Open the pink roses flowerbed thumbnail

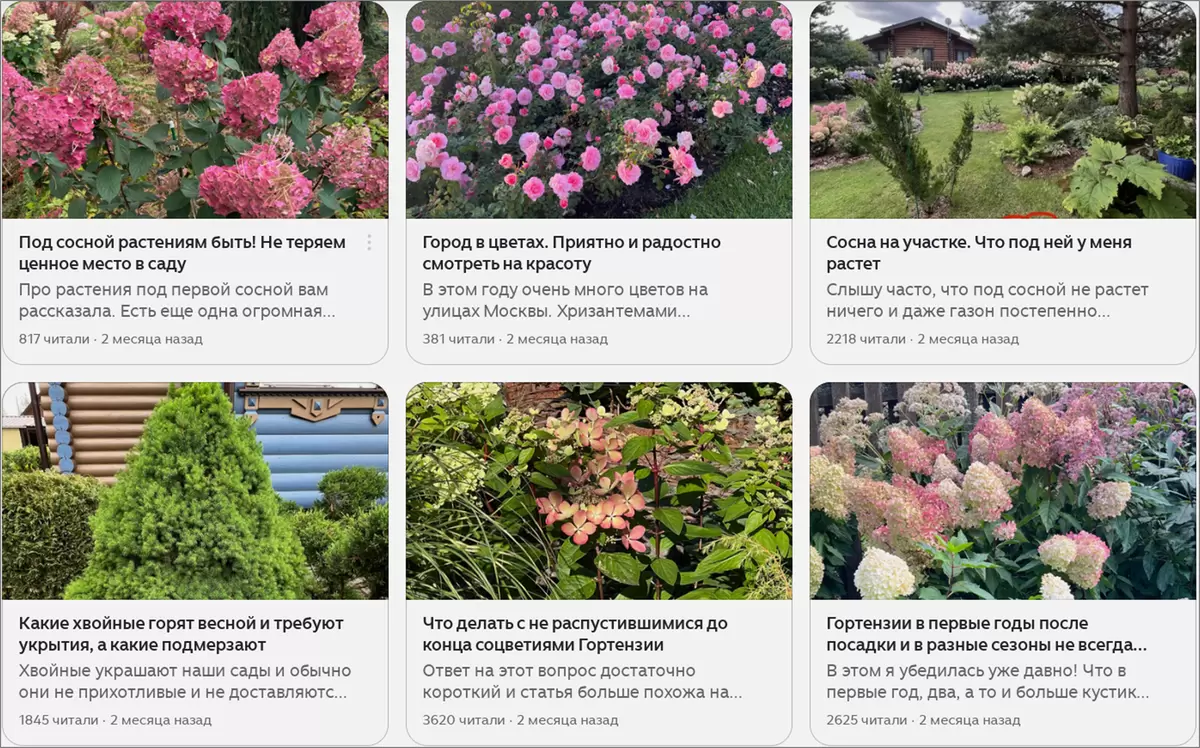[x=599, y=110]
